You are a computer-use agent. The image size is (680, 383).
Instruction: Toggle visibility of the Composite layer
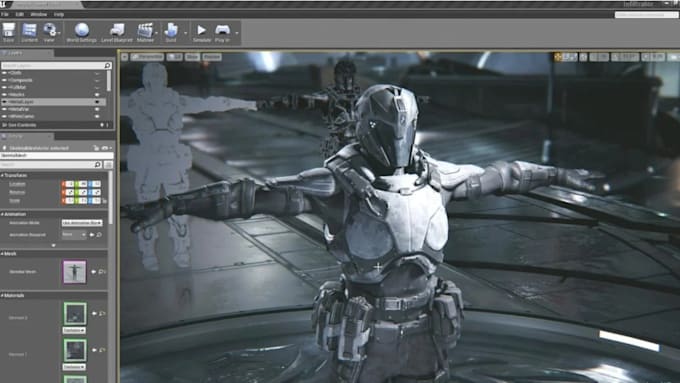[x=97, y=80]
